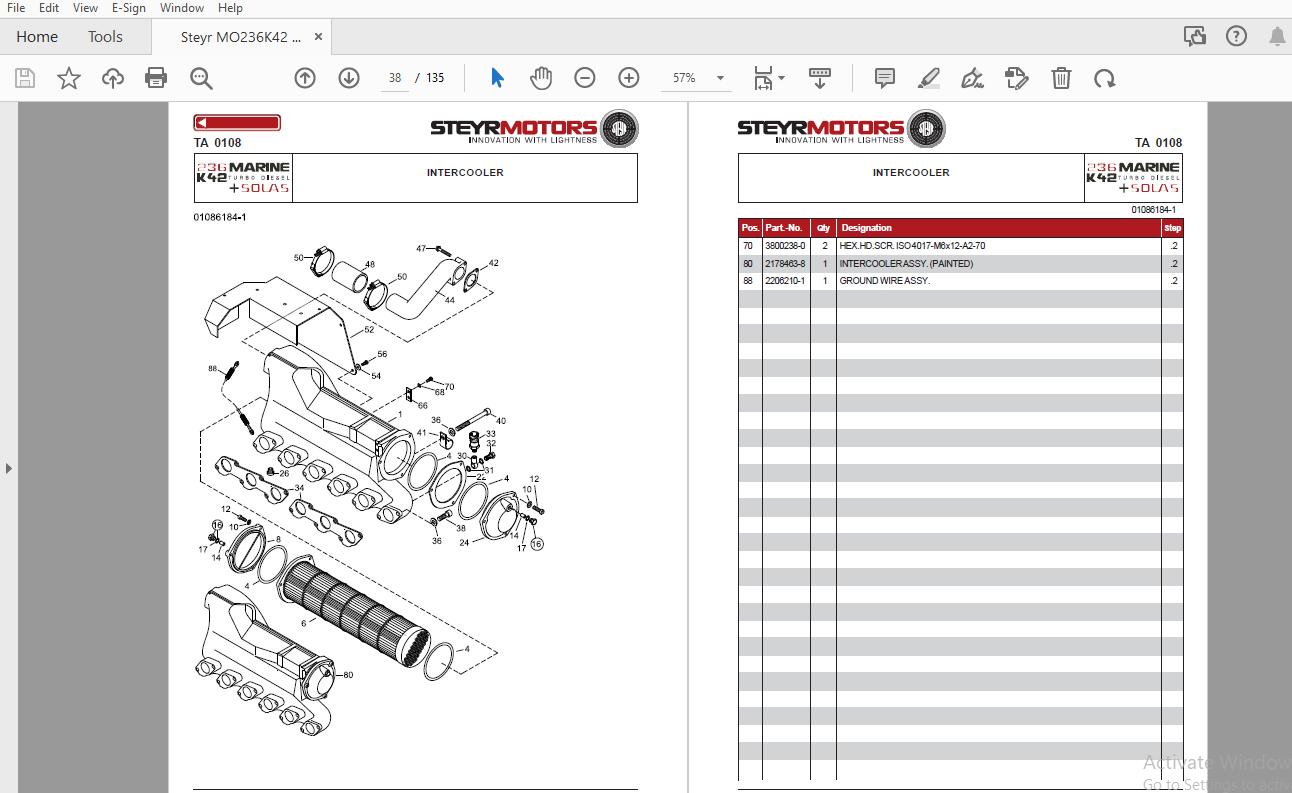The height and width of the screenshot is (793, 1292).
Task: Click the fit page scrolling icon
Action: coord(763,78)
